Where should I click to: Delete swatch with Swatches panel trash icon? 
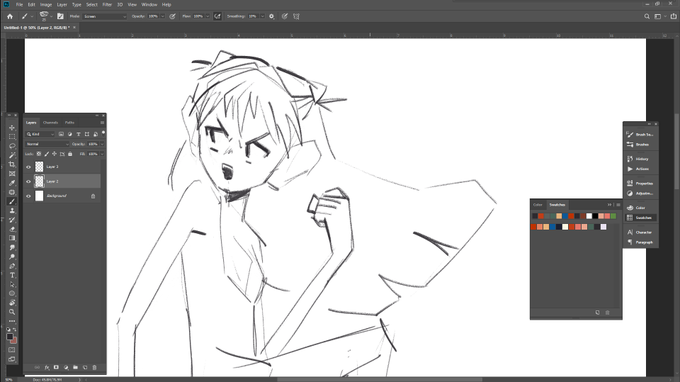click(607, 312)
